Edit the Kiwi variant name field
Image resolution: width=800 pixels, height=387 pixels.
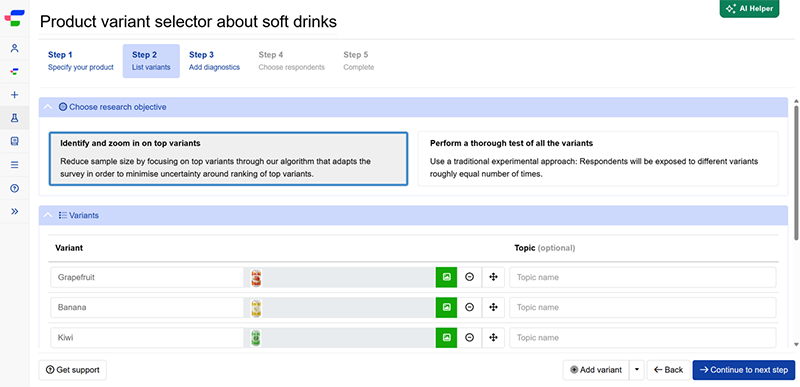click(x=147, y=338)
